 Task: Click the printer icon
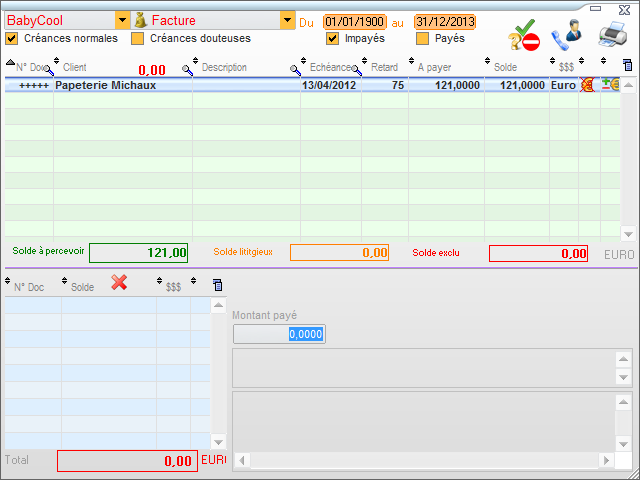click(x=611, y=35)
